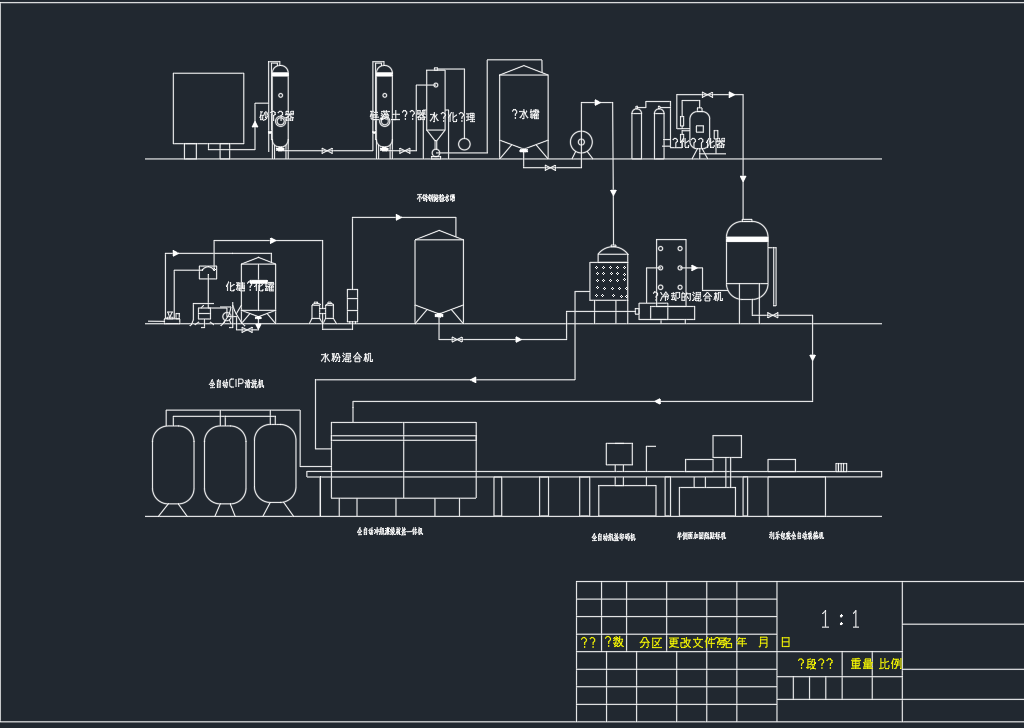Click the 水?化?理 label
The height and width of the screenshot is (728, 1024).
point(452,118)
